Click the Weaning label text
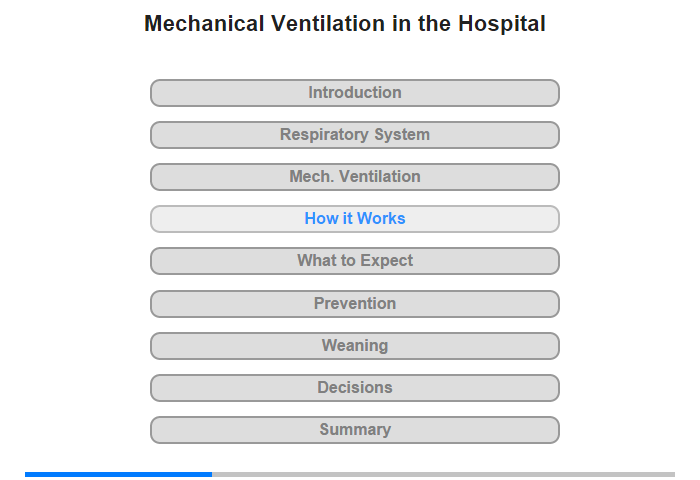 [354, 346]
